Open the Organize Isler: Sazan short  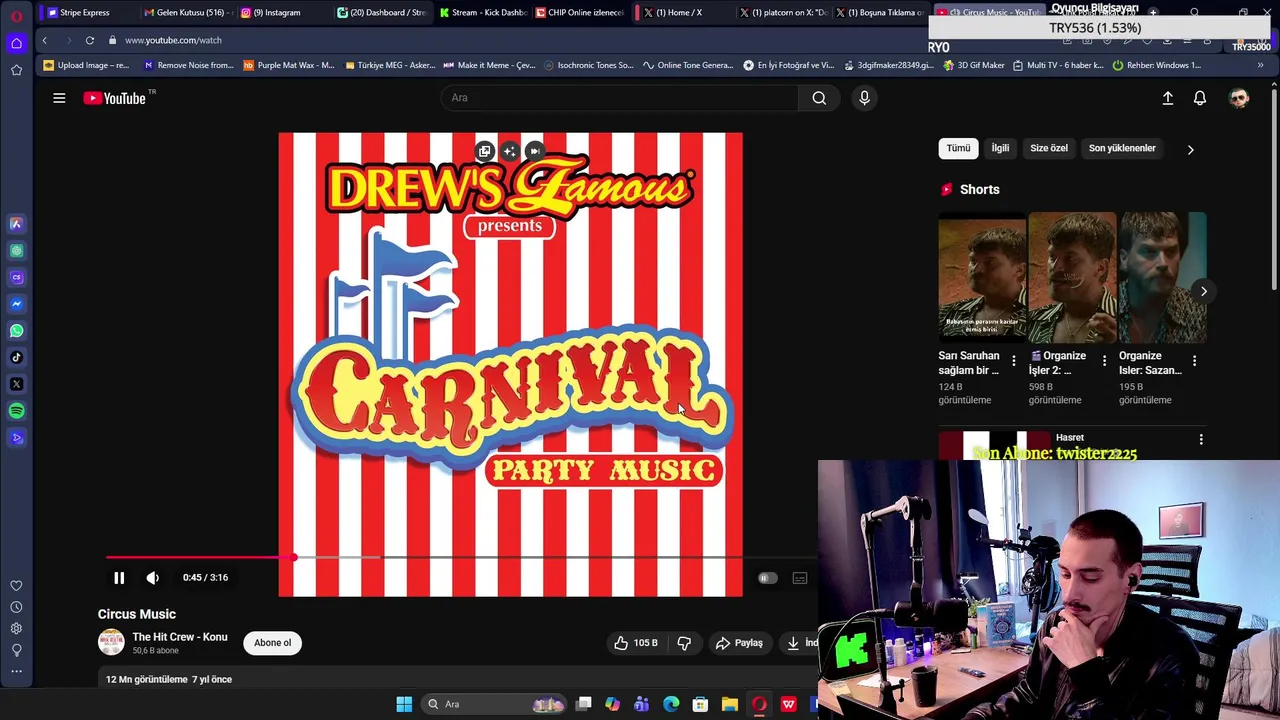pyautogui.click(x=1162, y=277)
